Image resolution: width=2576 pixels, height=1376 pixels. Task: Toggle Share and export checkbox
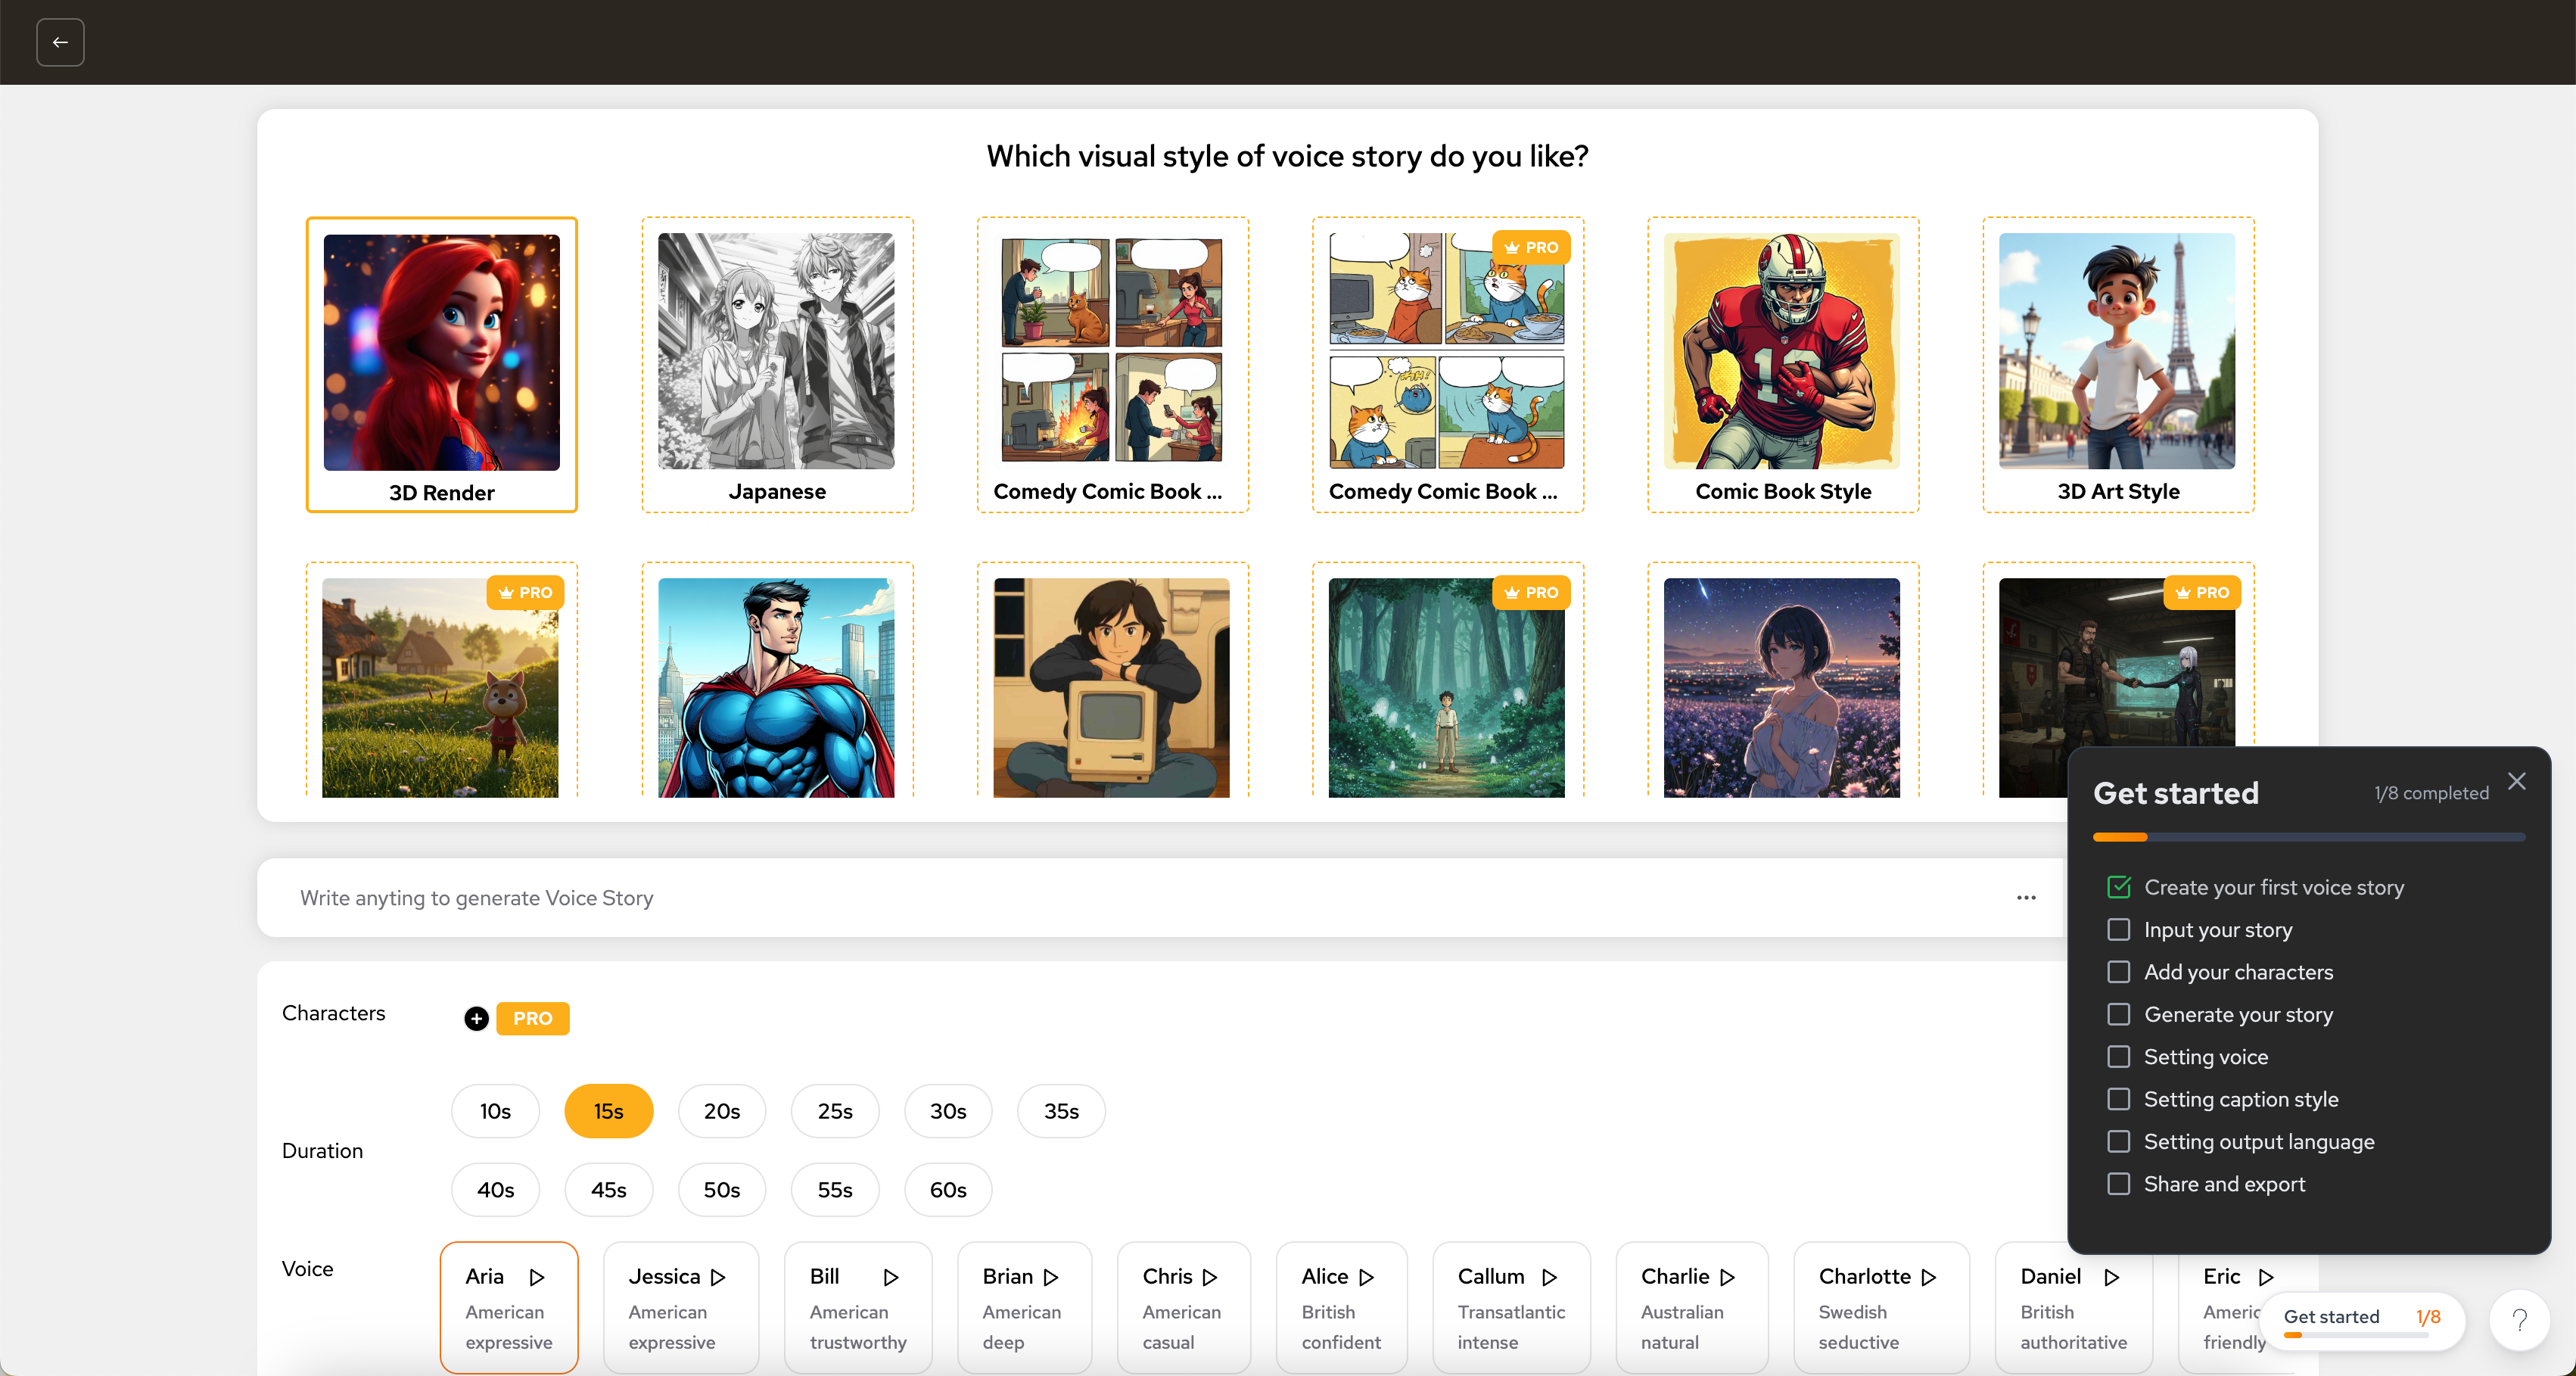click(2118, 1183)
